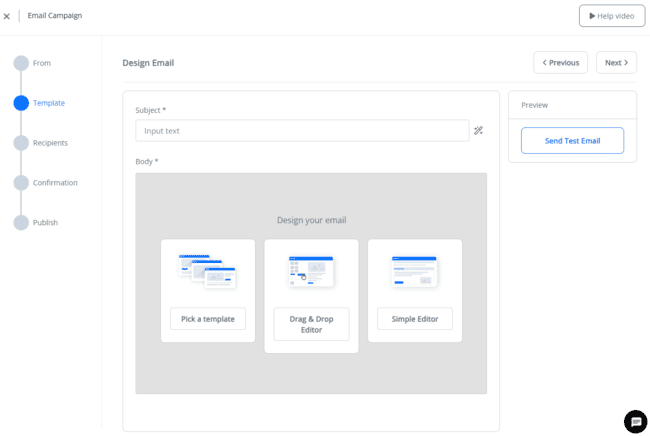
Task: Go to the Previous step
Action: click(x=560, y=63)
